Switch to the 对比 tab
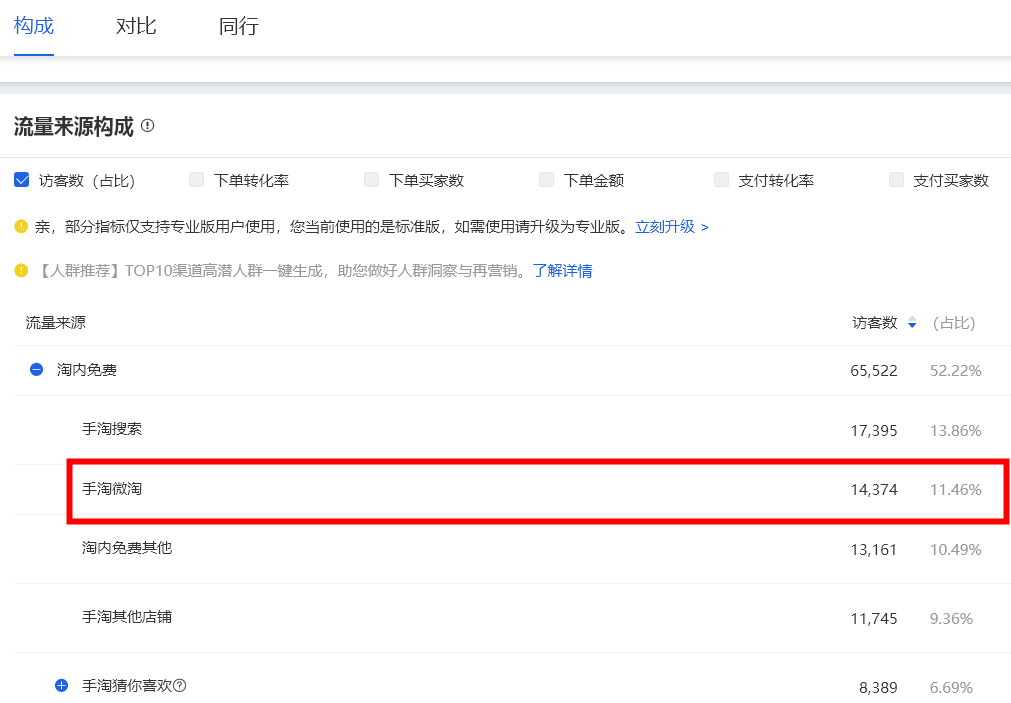This screenshot has width=1011, height=703. tap(136, 26)
